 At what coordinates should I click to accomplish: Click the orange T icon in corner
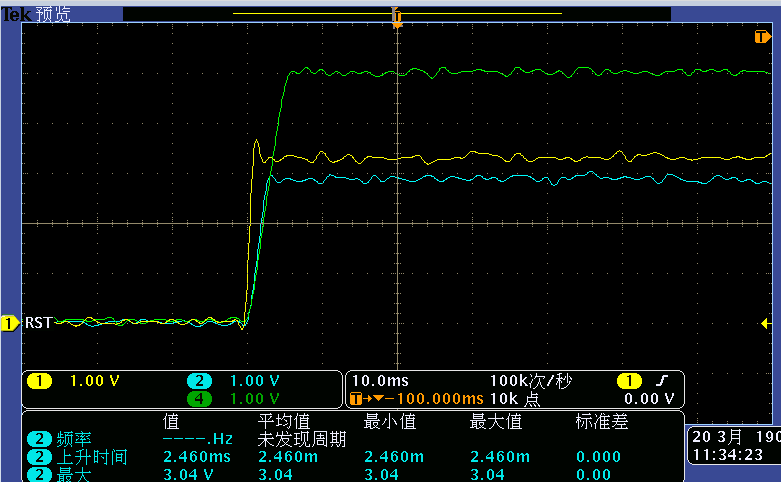(x=762, y=36)
